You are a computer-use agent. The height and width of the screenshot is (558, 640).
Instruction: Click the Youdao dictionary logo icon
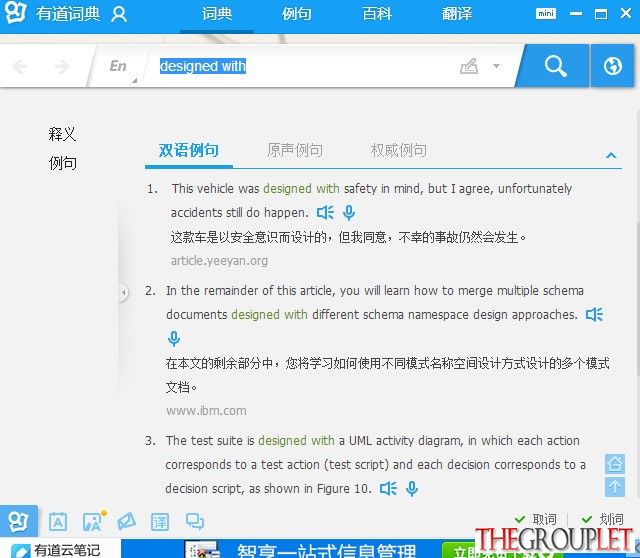coord(16,13)
